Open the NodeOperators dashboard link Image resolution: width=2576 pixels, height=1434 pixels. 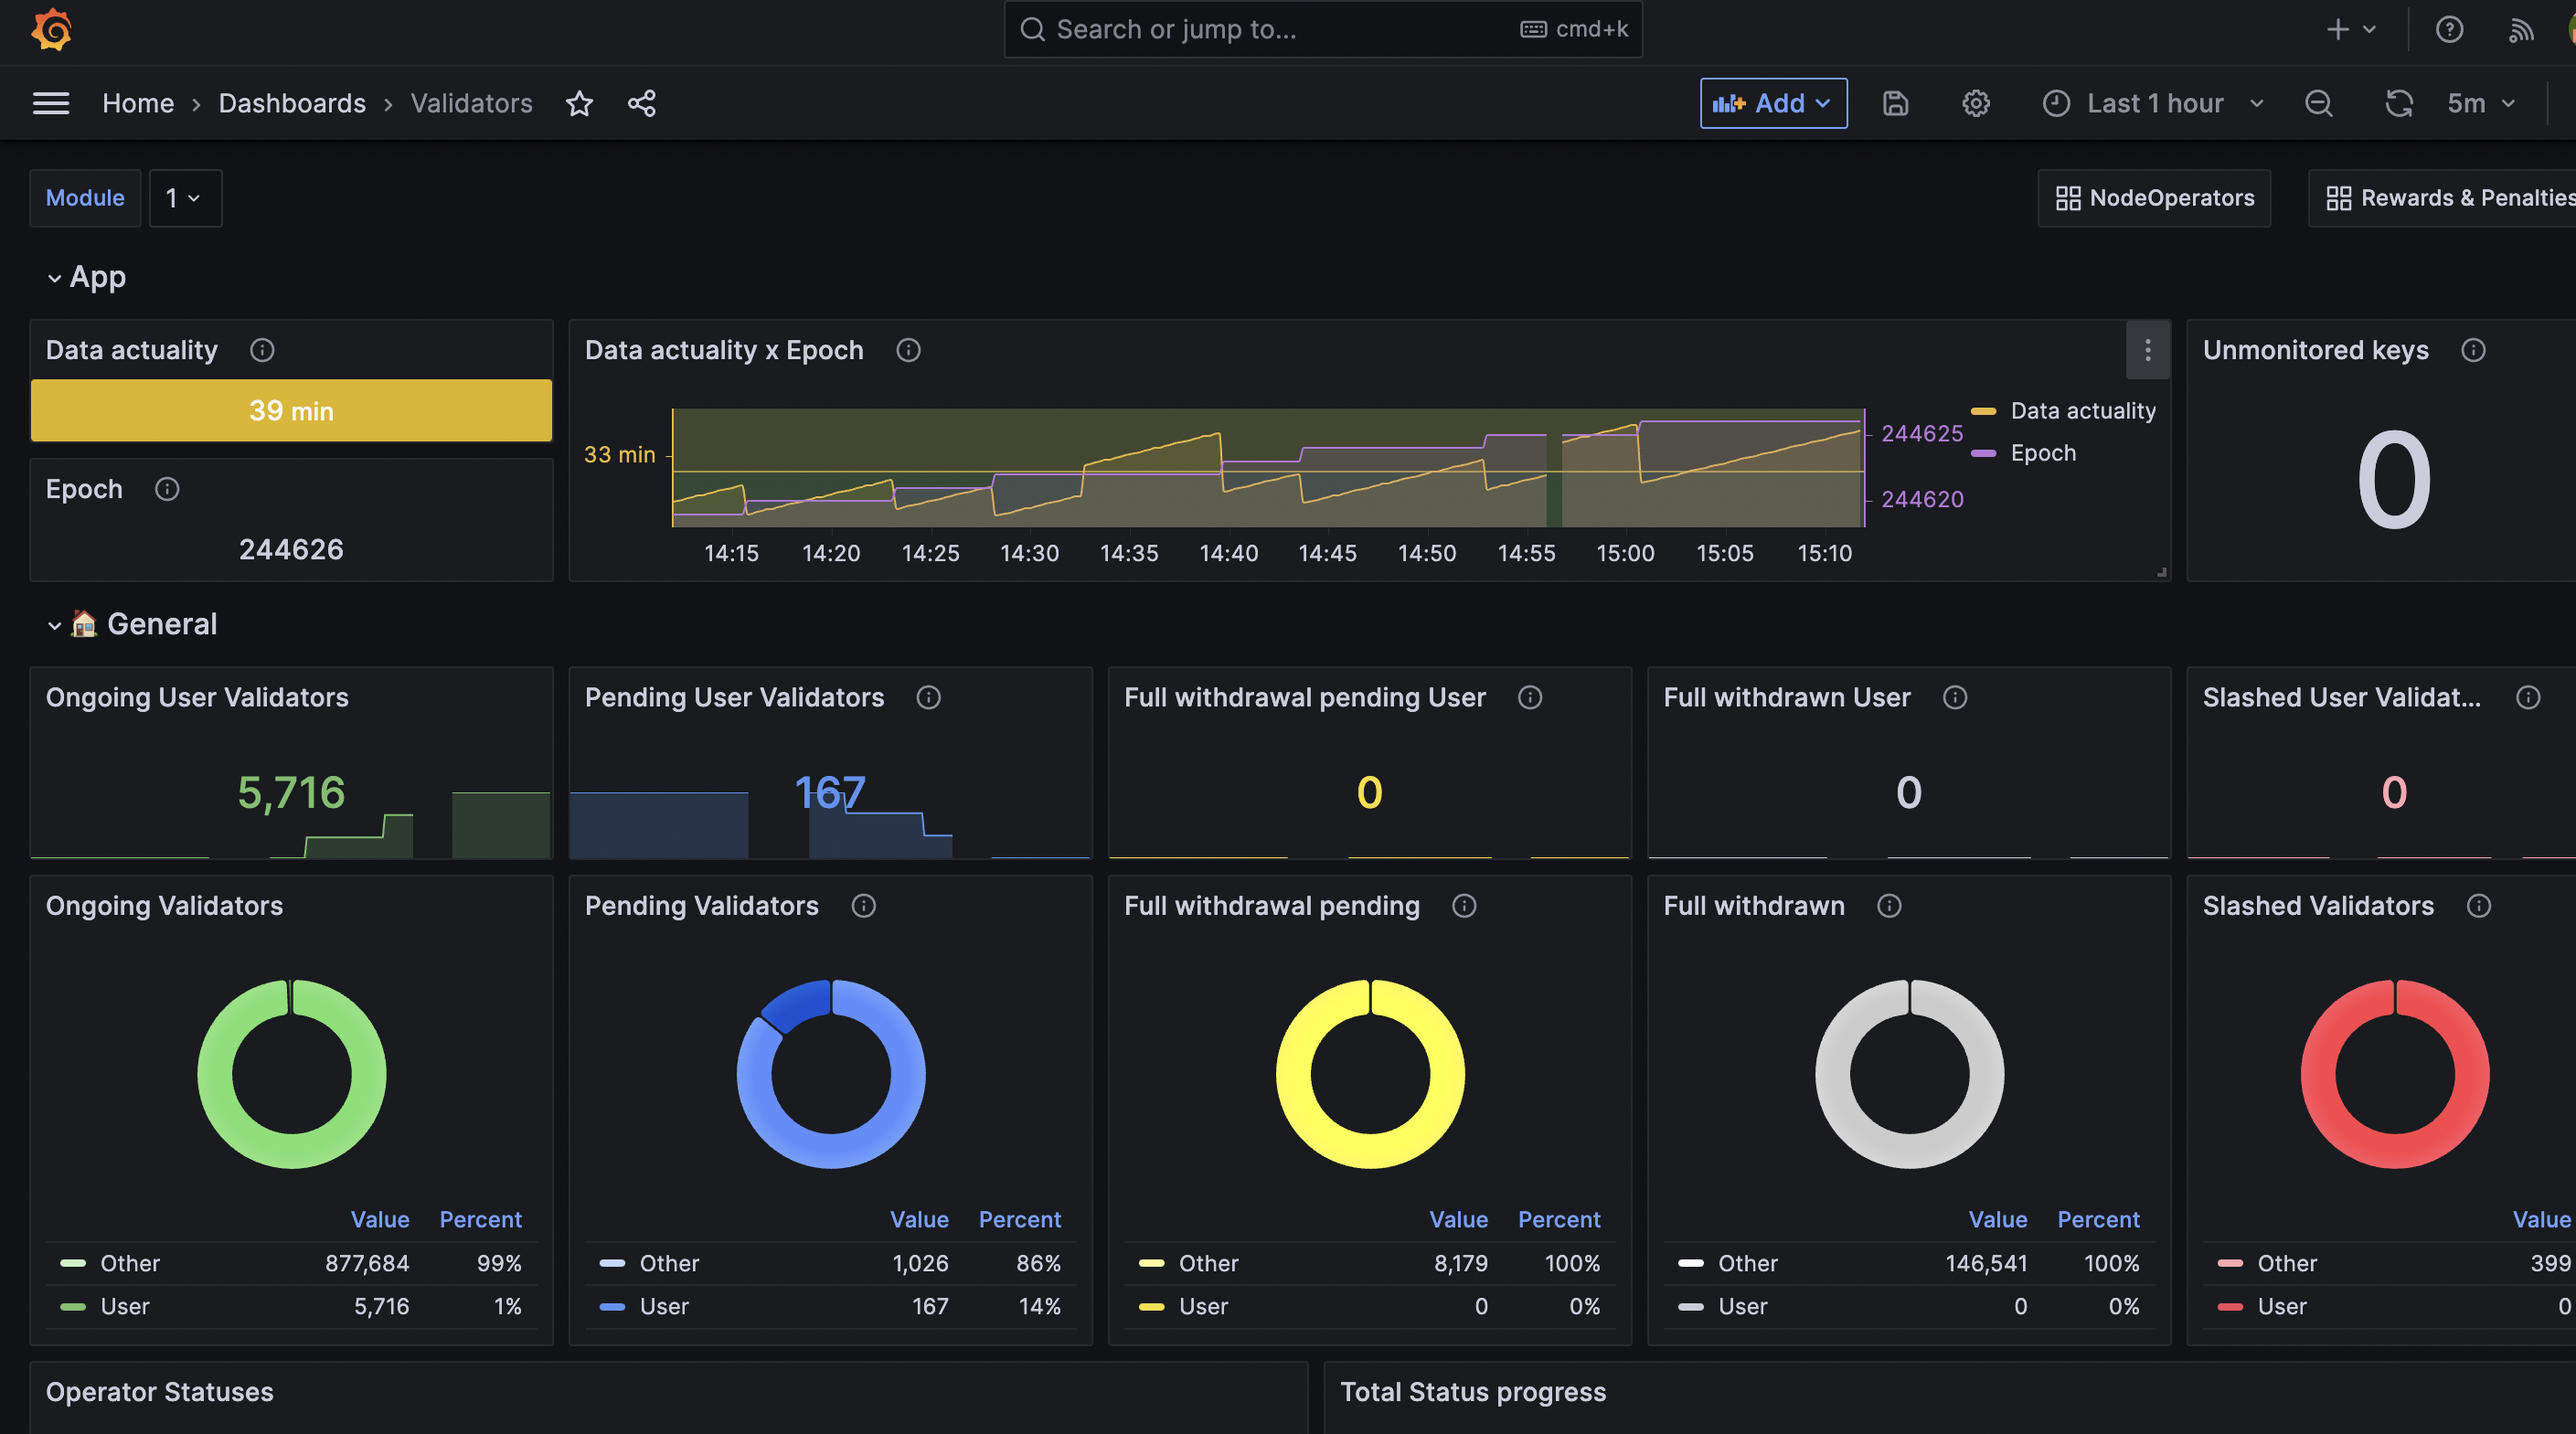click(x=2154, y=198)
